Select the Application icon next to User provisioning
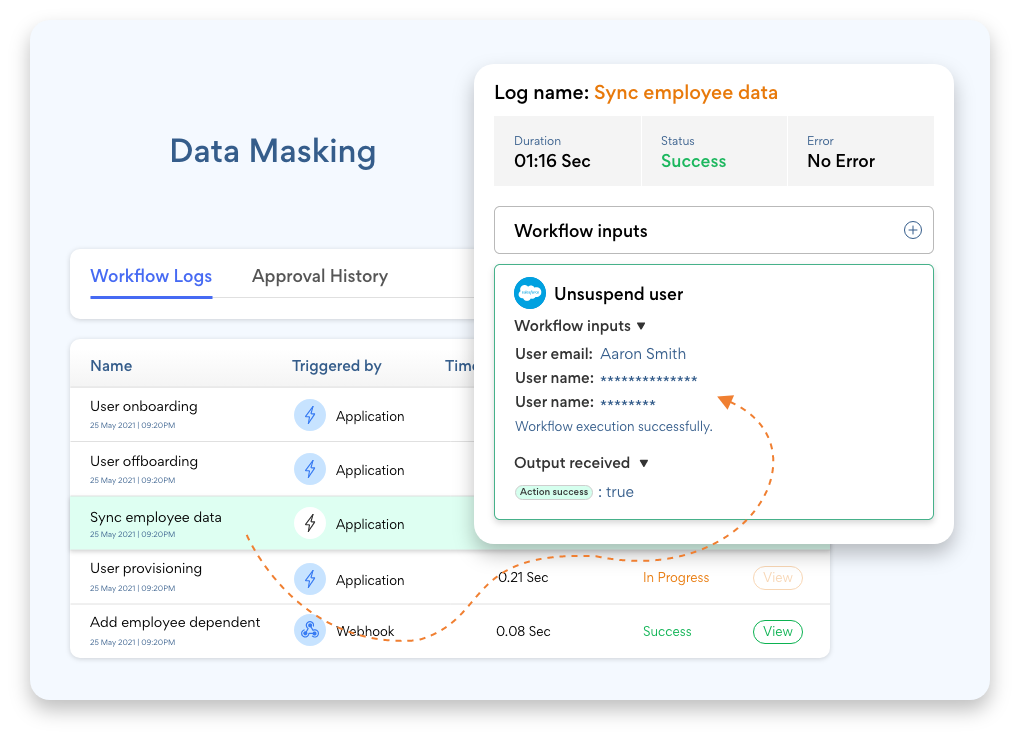 point(310,578)
